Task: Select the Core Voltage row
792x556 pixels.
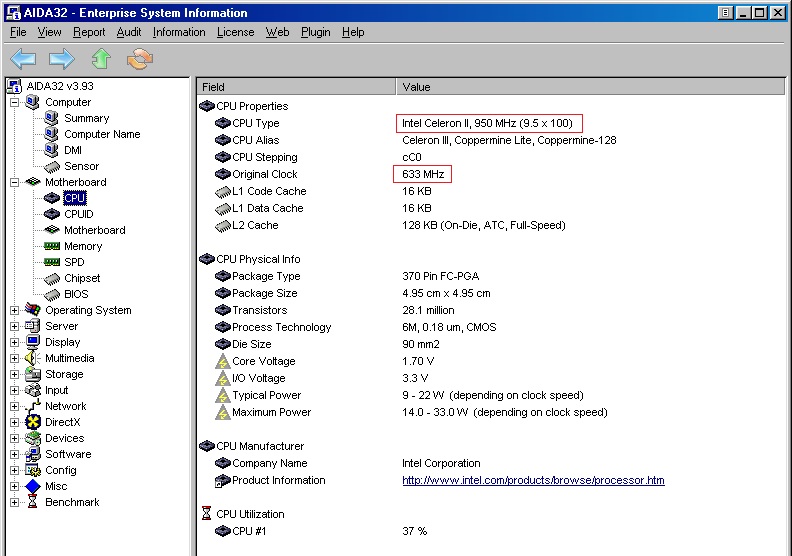Action: click(x=491, y=361)
